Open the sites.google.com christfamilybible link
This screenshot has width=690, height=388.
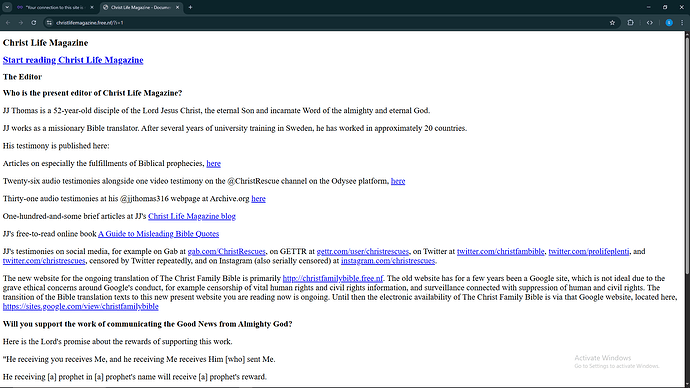81,306
